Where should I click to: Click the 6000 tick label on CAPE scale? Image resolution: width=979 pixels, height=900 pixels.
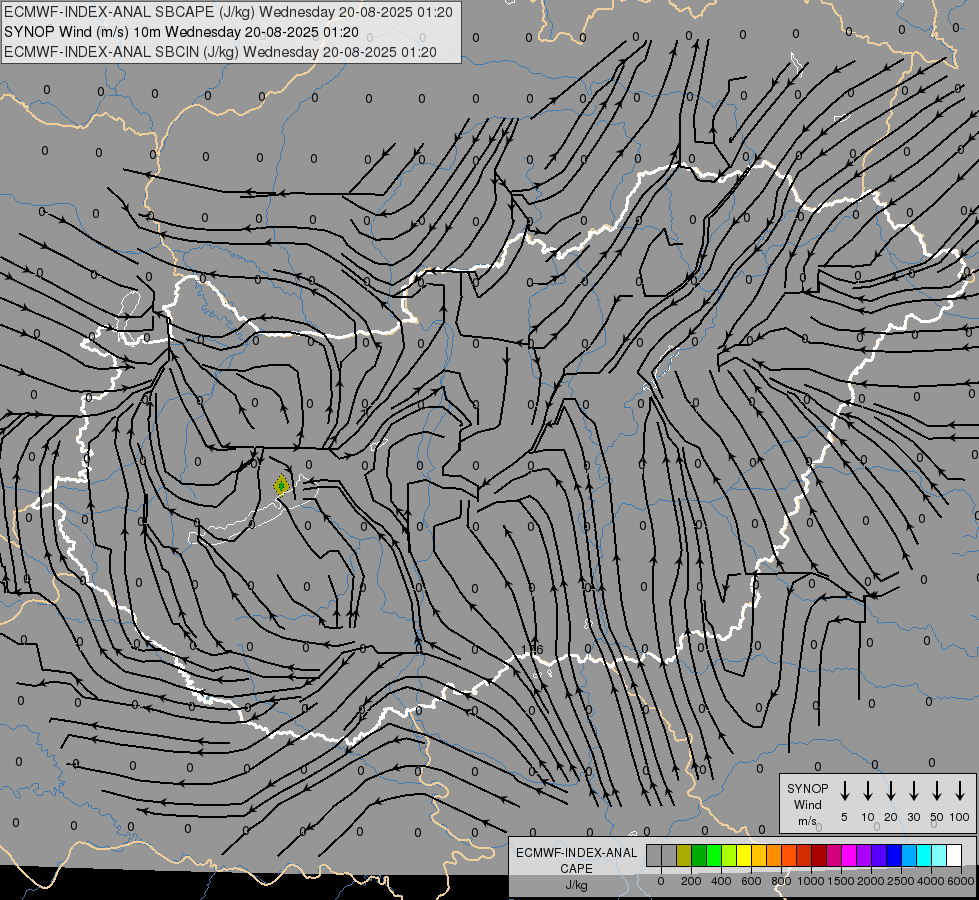(x=961, y=881)
